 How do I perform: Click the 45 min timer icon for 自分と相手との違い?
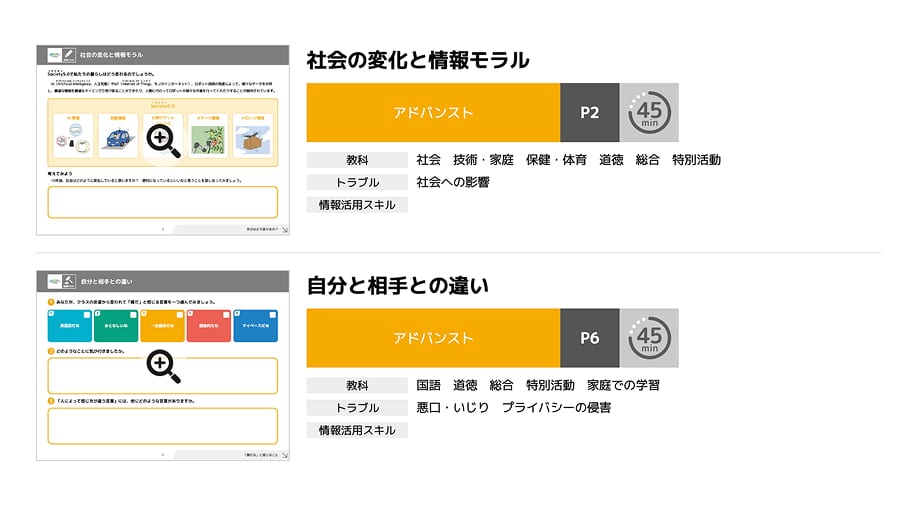(x=649, y=338)
